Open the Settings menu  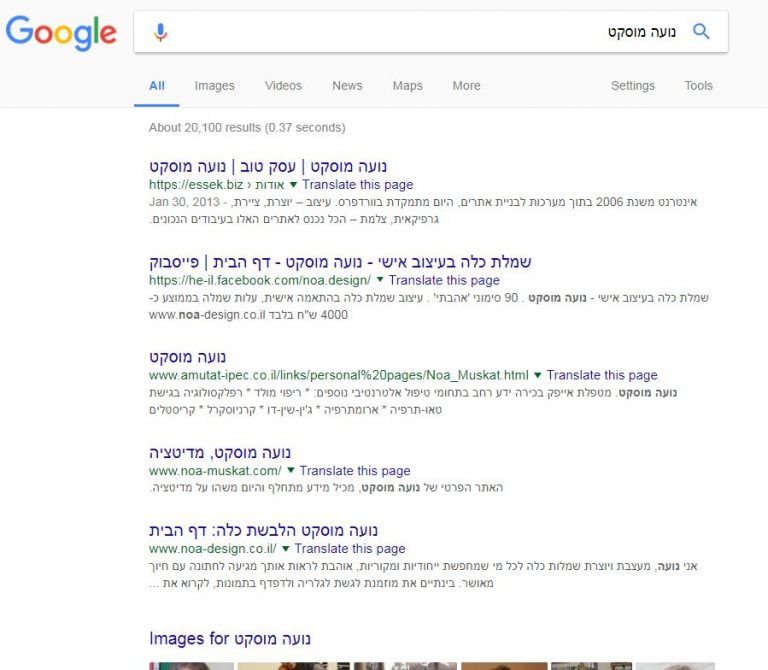(x=632, y=86)
